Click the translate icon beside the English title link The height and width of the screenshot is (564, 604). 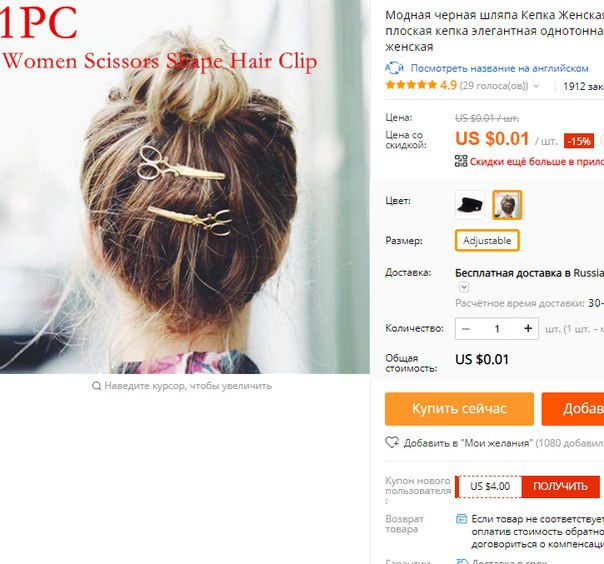394,68
